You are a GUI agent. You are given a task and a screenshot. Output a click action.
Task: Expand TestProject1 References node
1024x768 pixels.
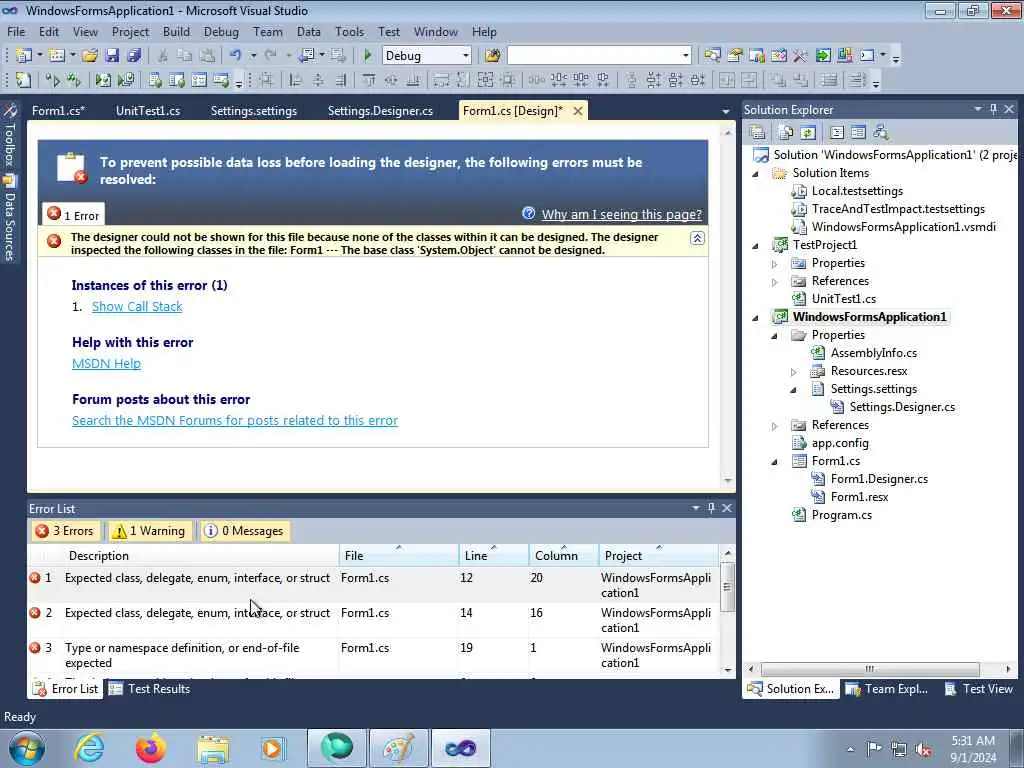tap(775, 281)
